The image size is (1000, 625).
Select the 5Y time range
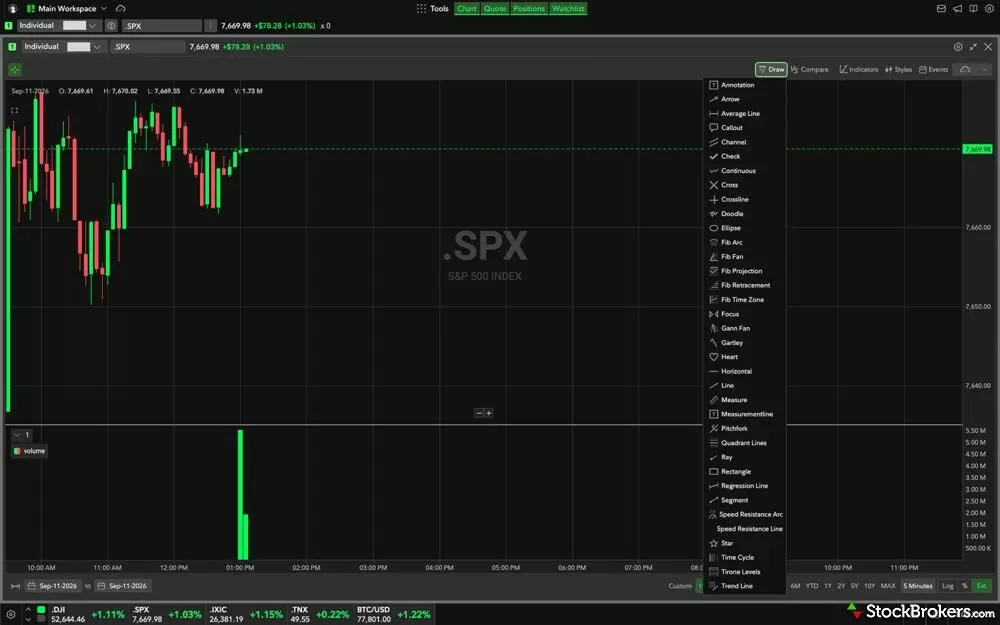pyautogui.click(x=854, y=586)
